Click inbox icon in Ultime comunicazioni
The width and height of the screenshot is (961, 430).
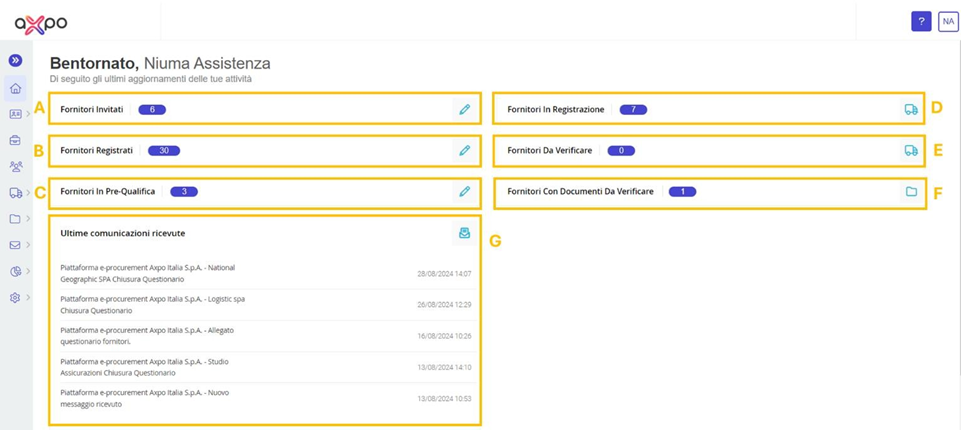[x=465, y=233]
